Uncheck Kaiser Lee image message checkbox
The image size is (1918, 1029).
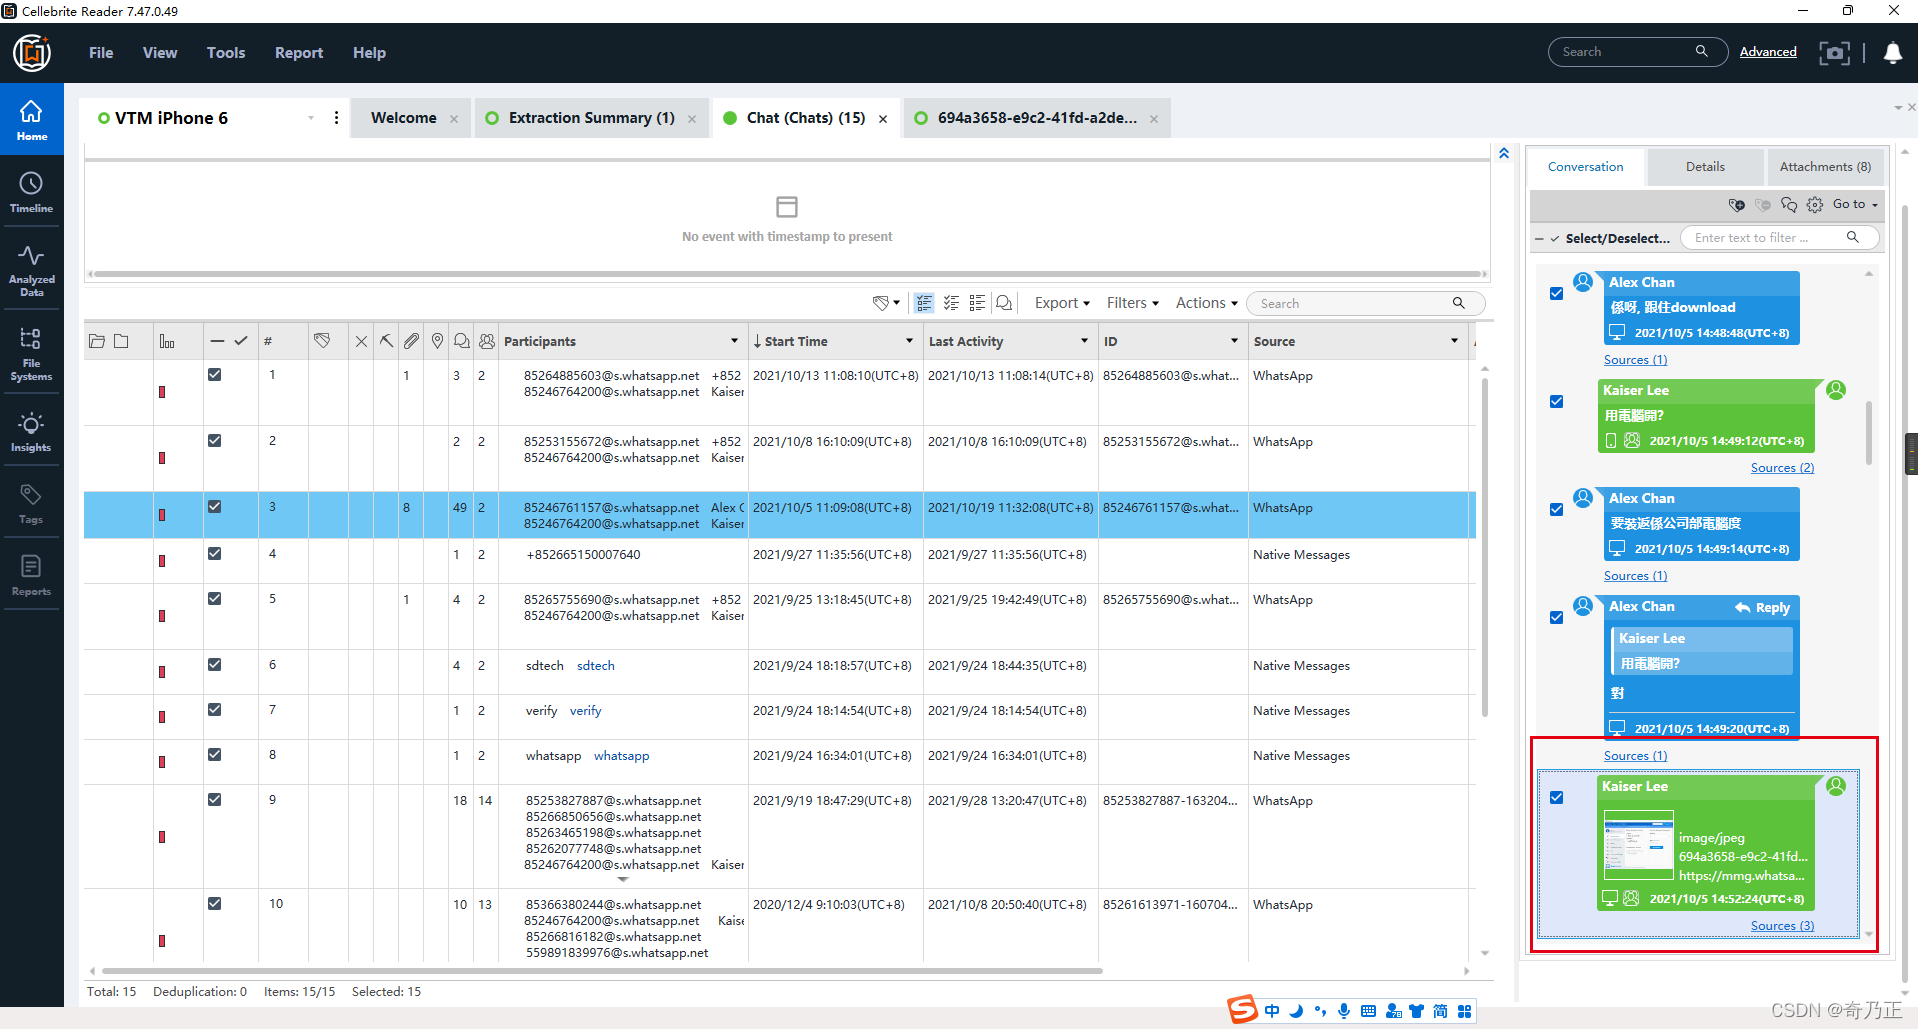pos(1556,798)
